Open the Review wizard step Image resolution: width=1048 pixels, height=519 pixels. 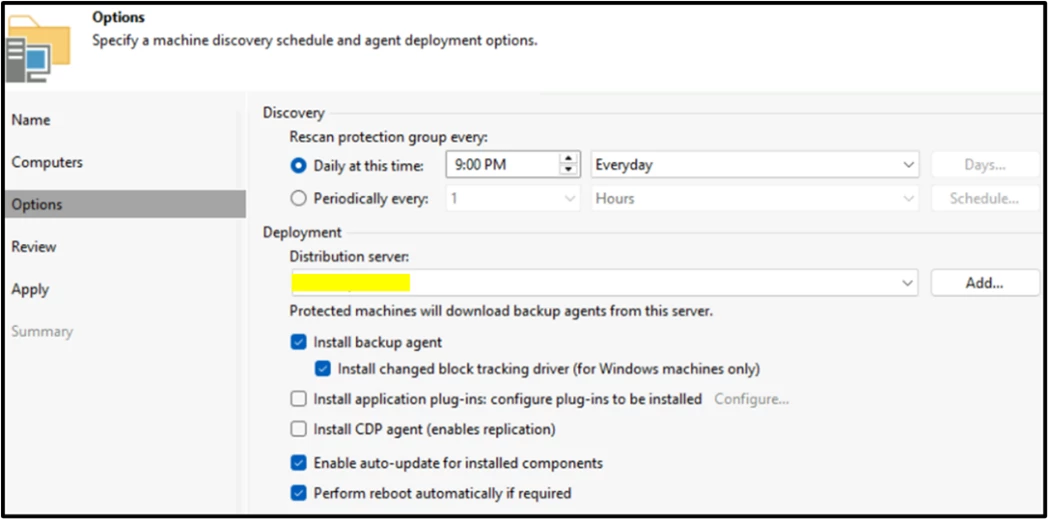point(34,246)
